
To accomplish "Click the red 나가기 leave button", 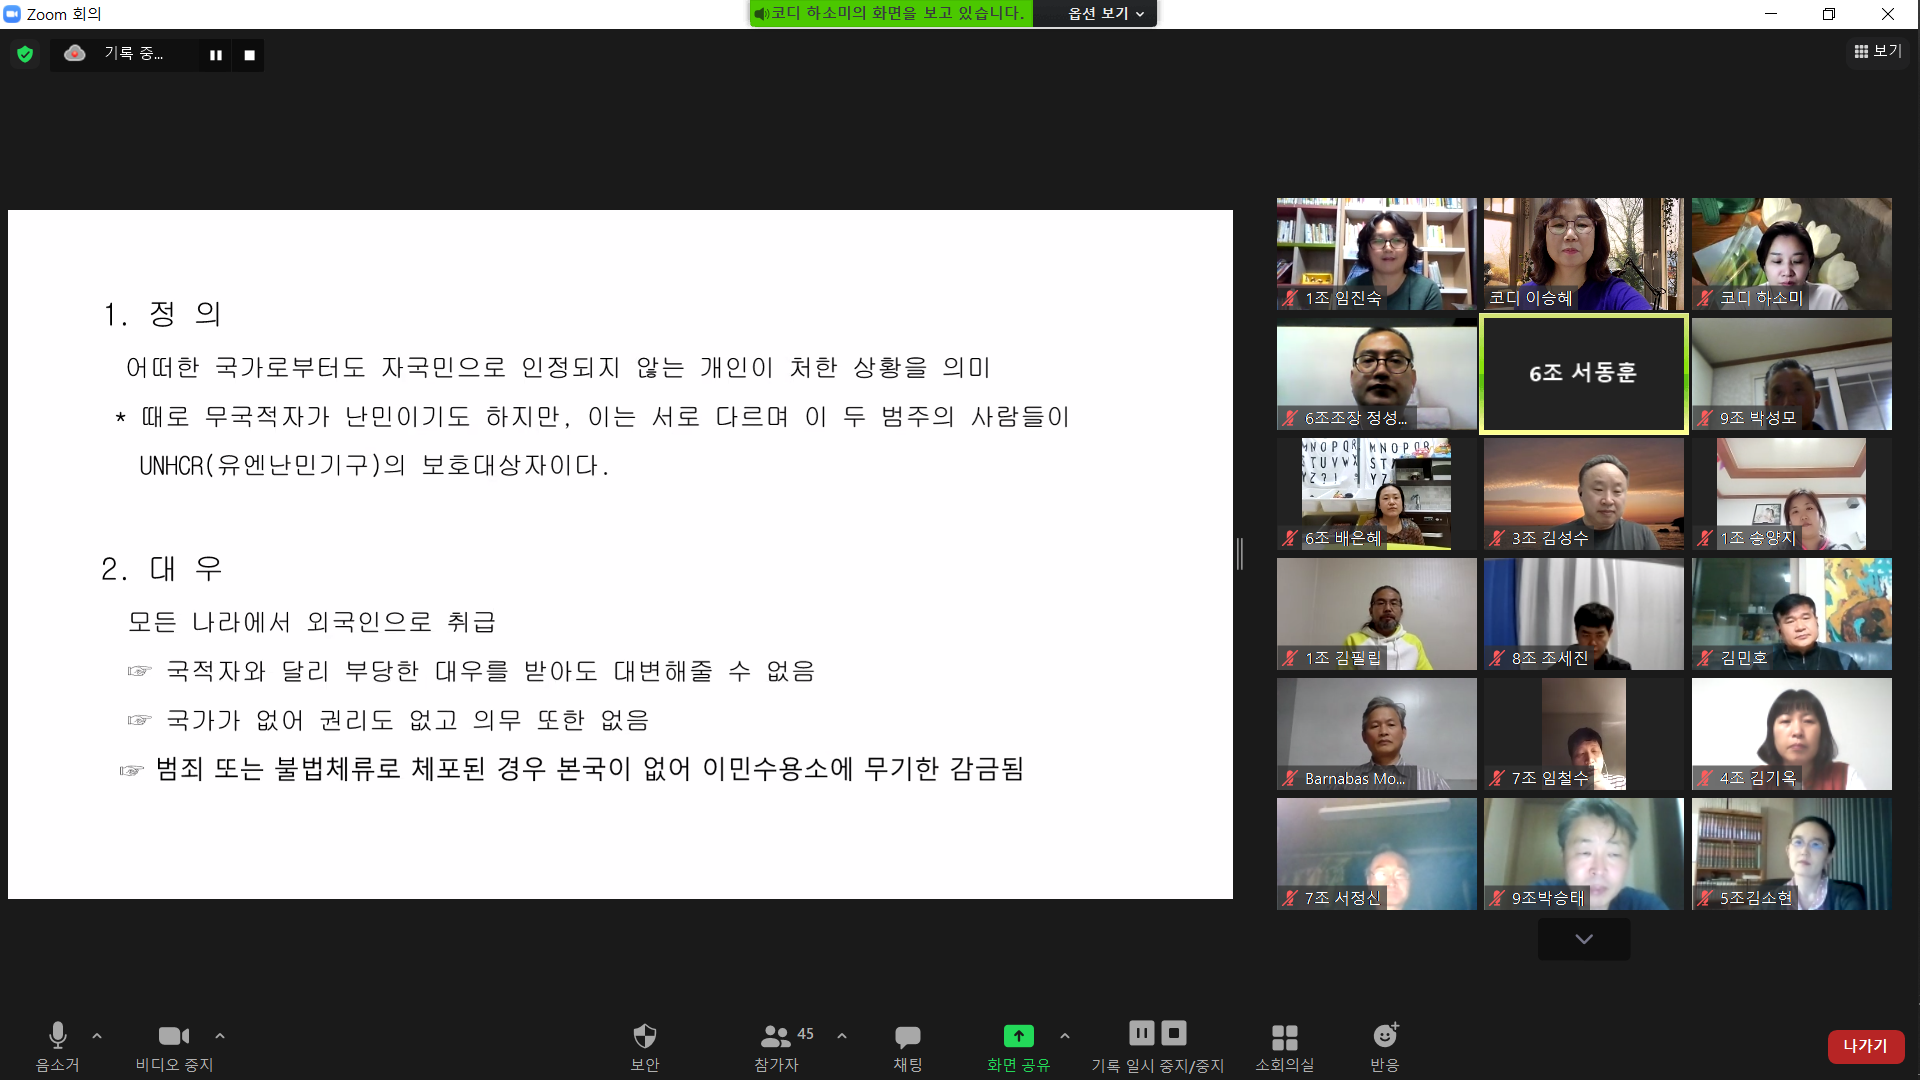I will 1865,1046.
